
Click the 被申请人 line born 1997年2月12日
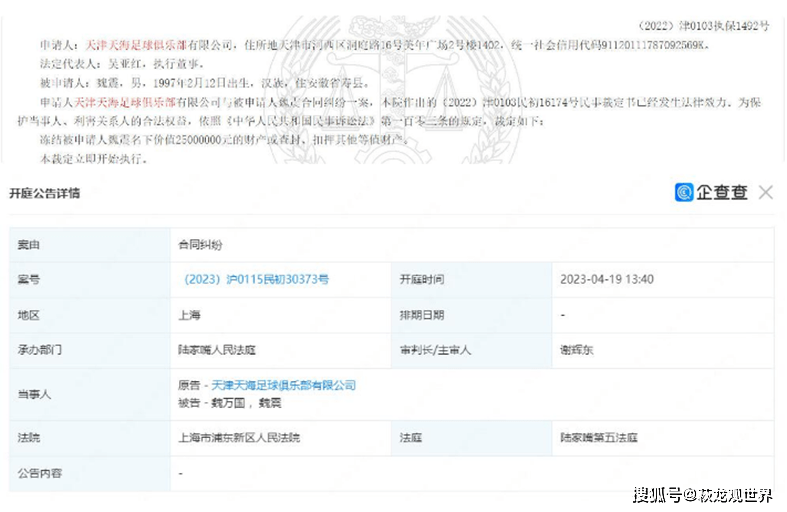click(205, 83)
